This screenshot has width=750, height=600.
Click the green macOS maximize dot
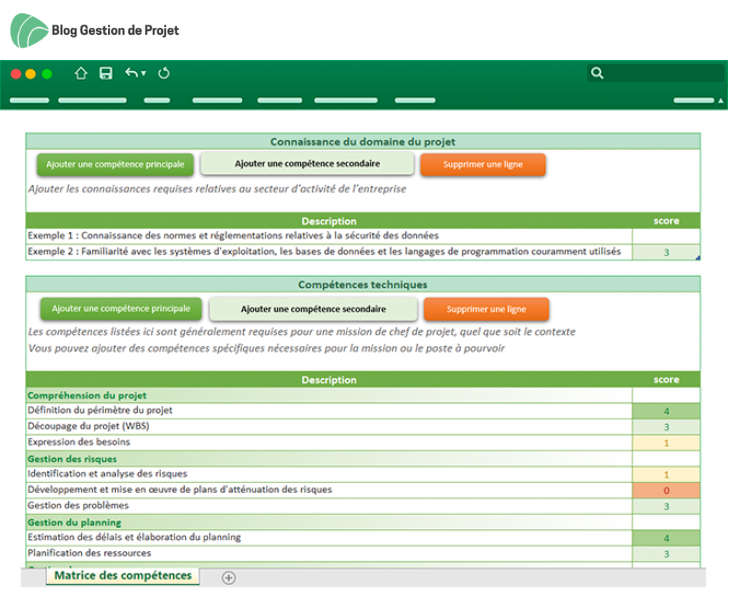click(47, 74)
